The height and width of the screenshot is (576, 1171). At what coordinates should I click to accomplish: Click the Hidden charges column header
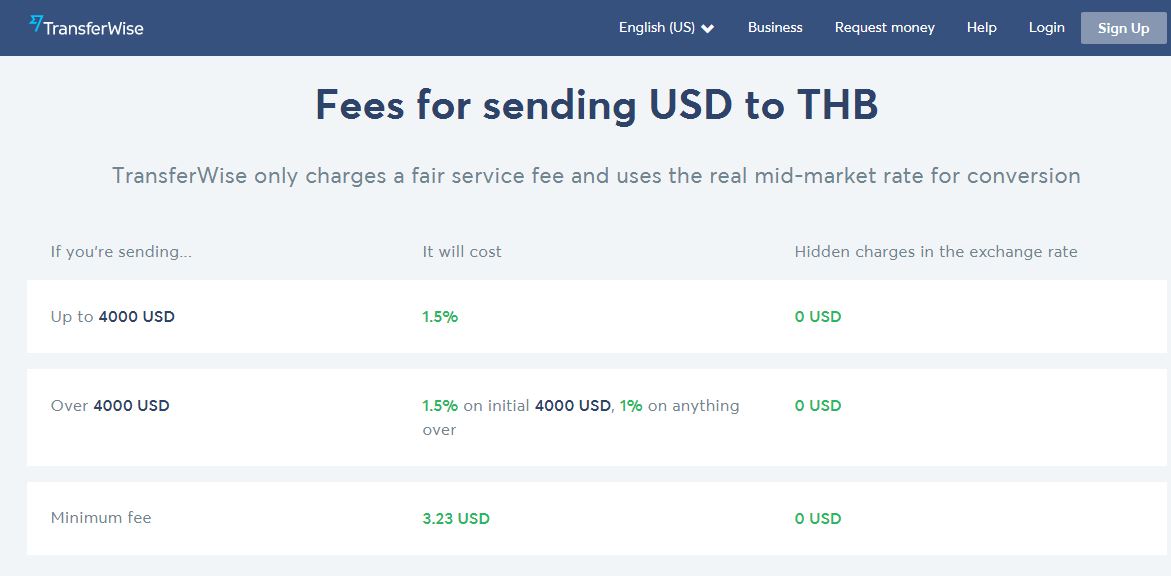point(936,252)
